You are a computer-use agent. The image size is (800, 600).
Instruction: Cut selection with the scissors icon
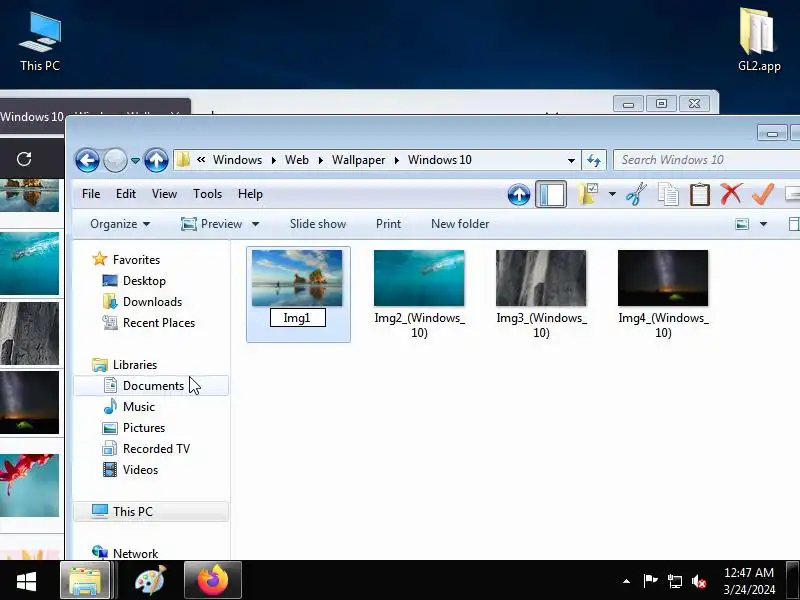[636, 194]
